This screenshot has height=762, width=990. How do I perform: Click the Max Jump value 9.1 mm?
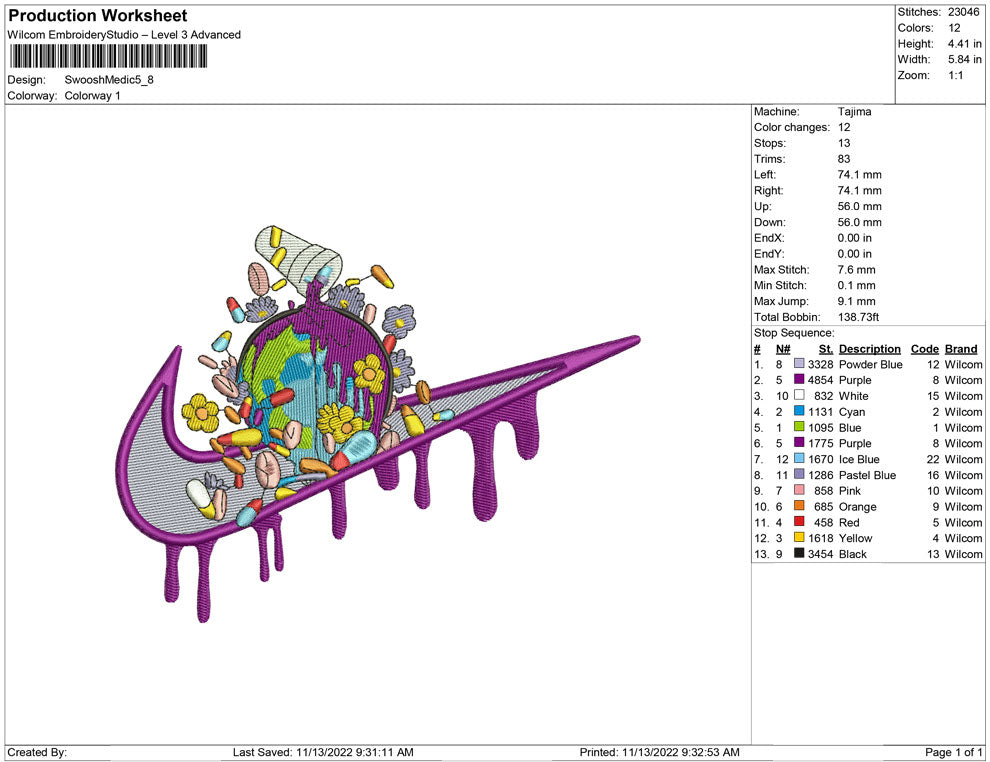coord(857,301)
